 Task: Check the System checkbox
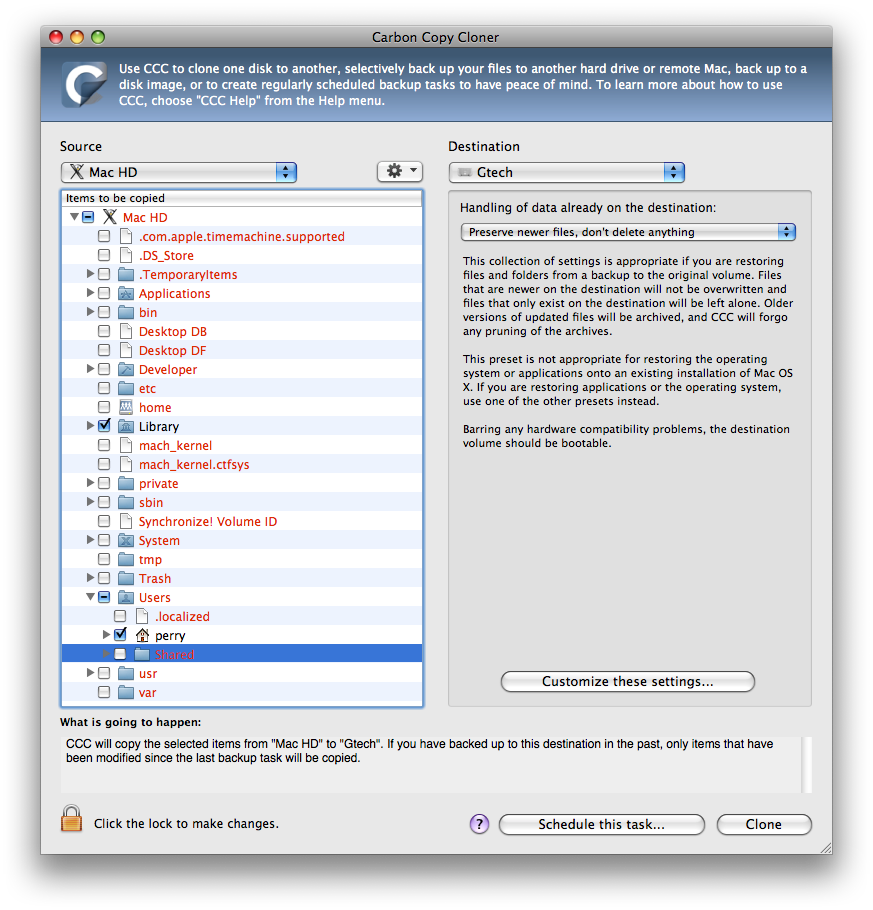pos(104,540)
